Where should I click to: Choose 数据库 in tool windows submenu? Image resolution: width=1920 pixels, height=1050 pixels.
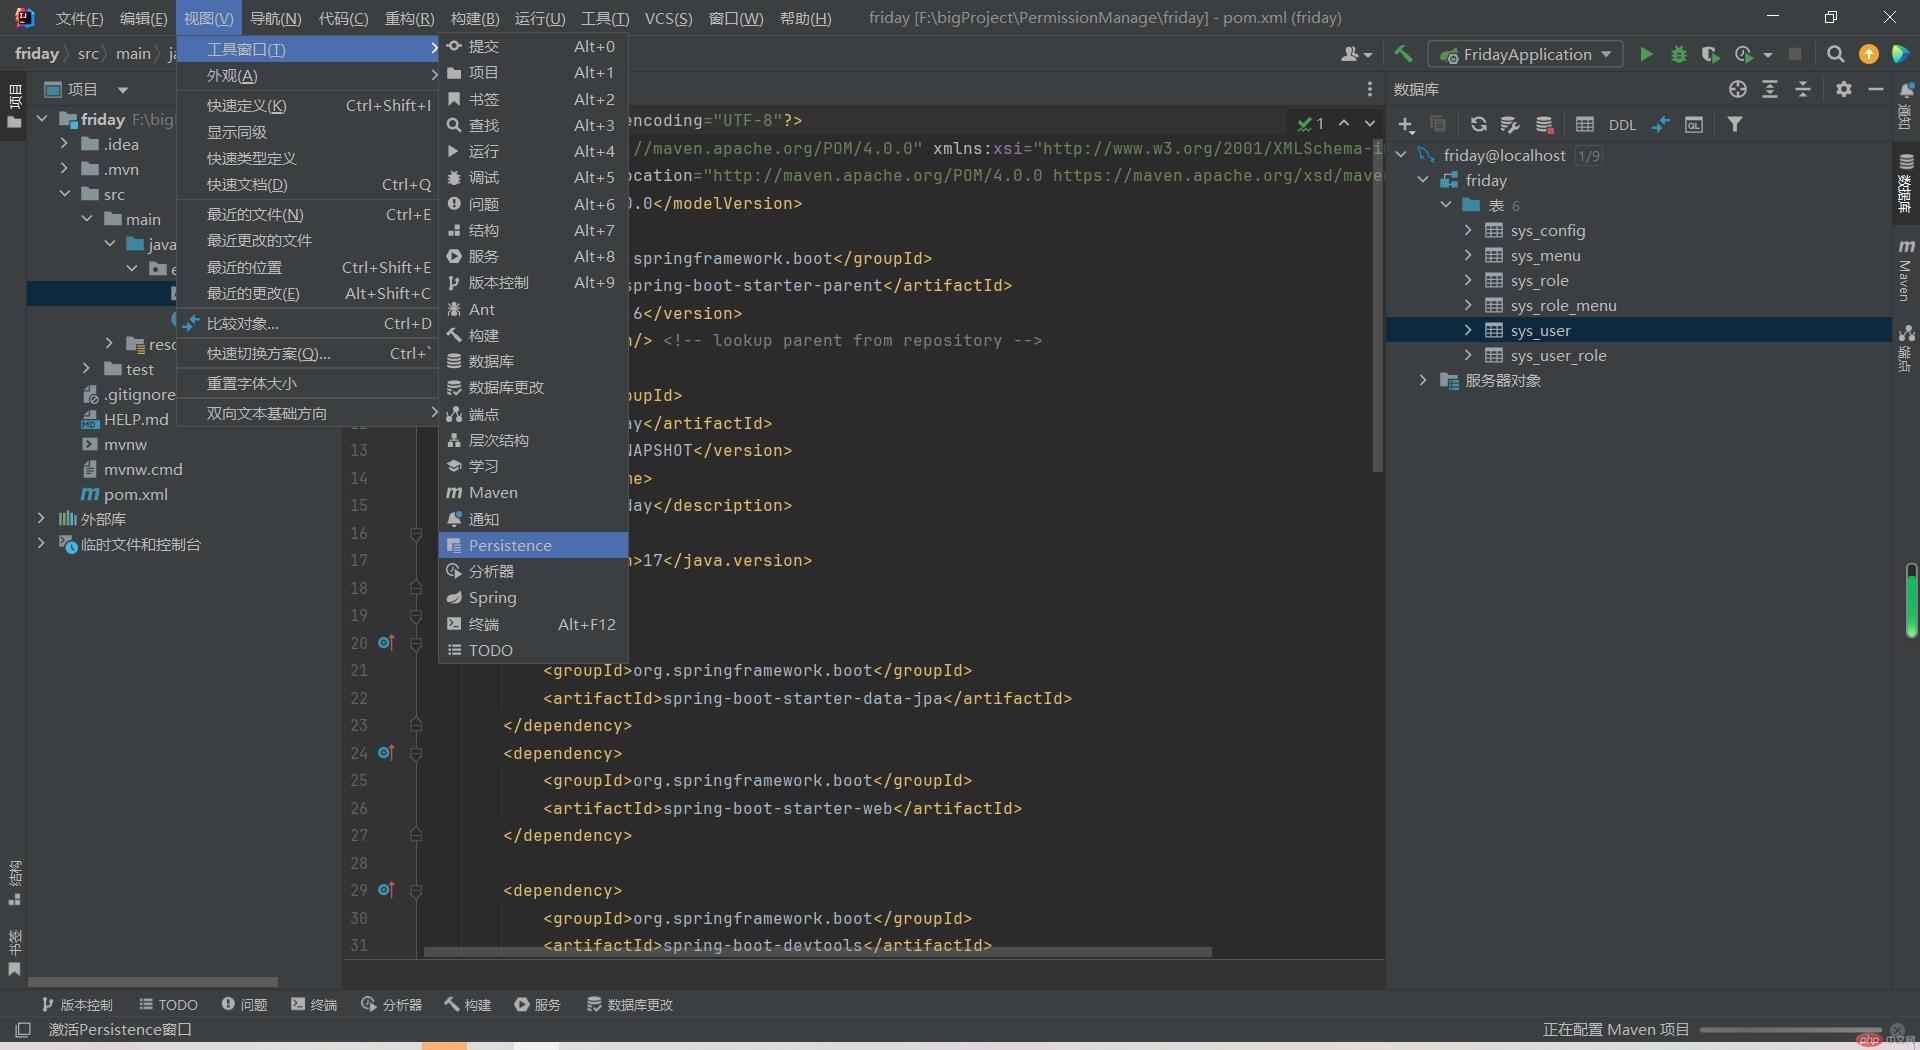click(x=533, y=361)
